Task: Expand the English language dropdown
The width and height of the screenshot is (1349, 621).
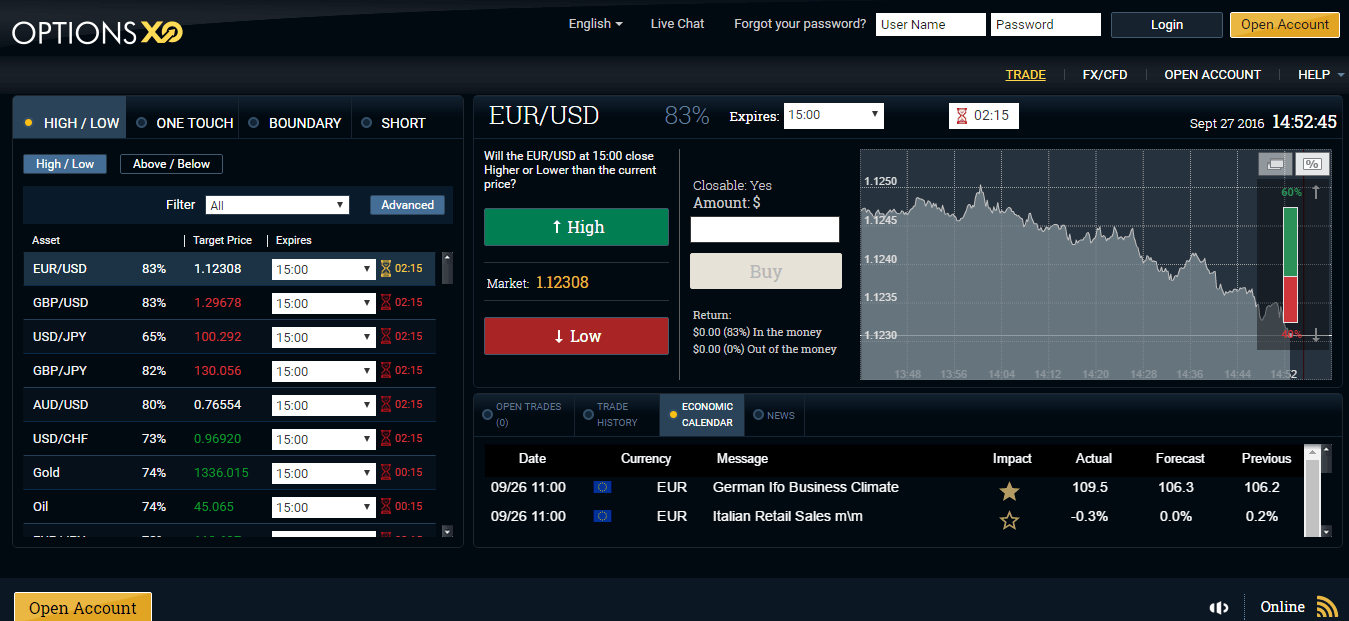Action: 594,23
